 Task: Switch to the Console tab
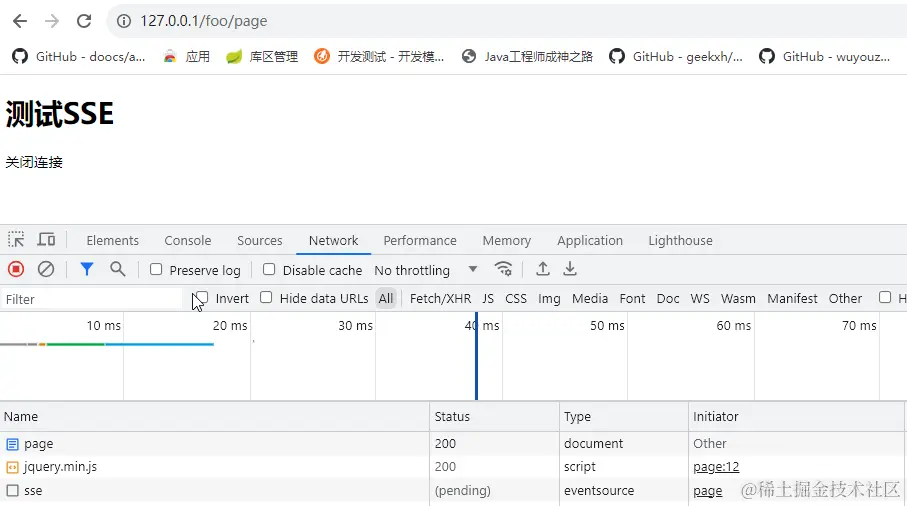click(x=187, y=241)
